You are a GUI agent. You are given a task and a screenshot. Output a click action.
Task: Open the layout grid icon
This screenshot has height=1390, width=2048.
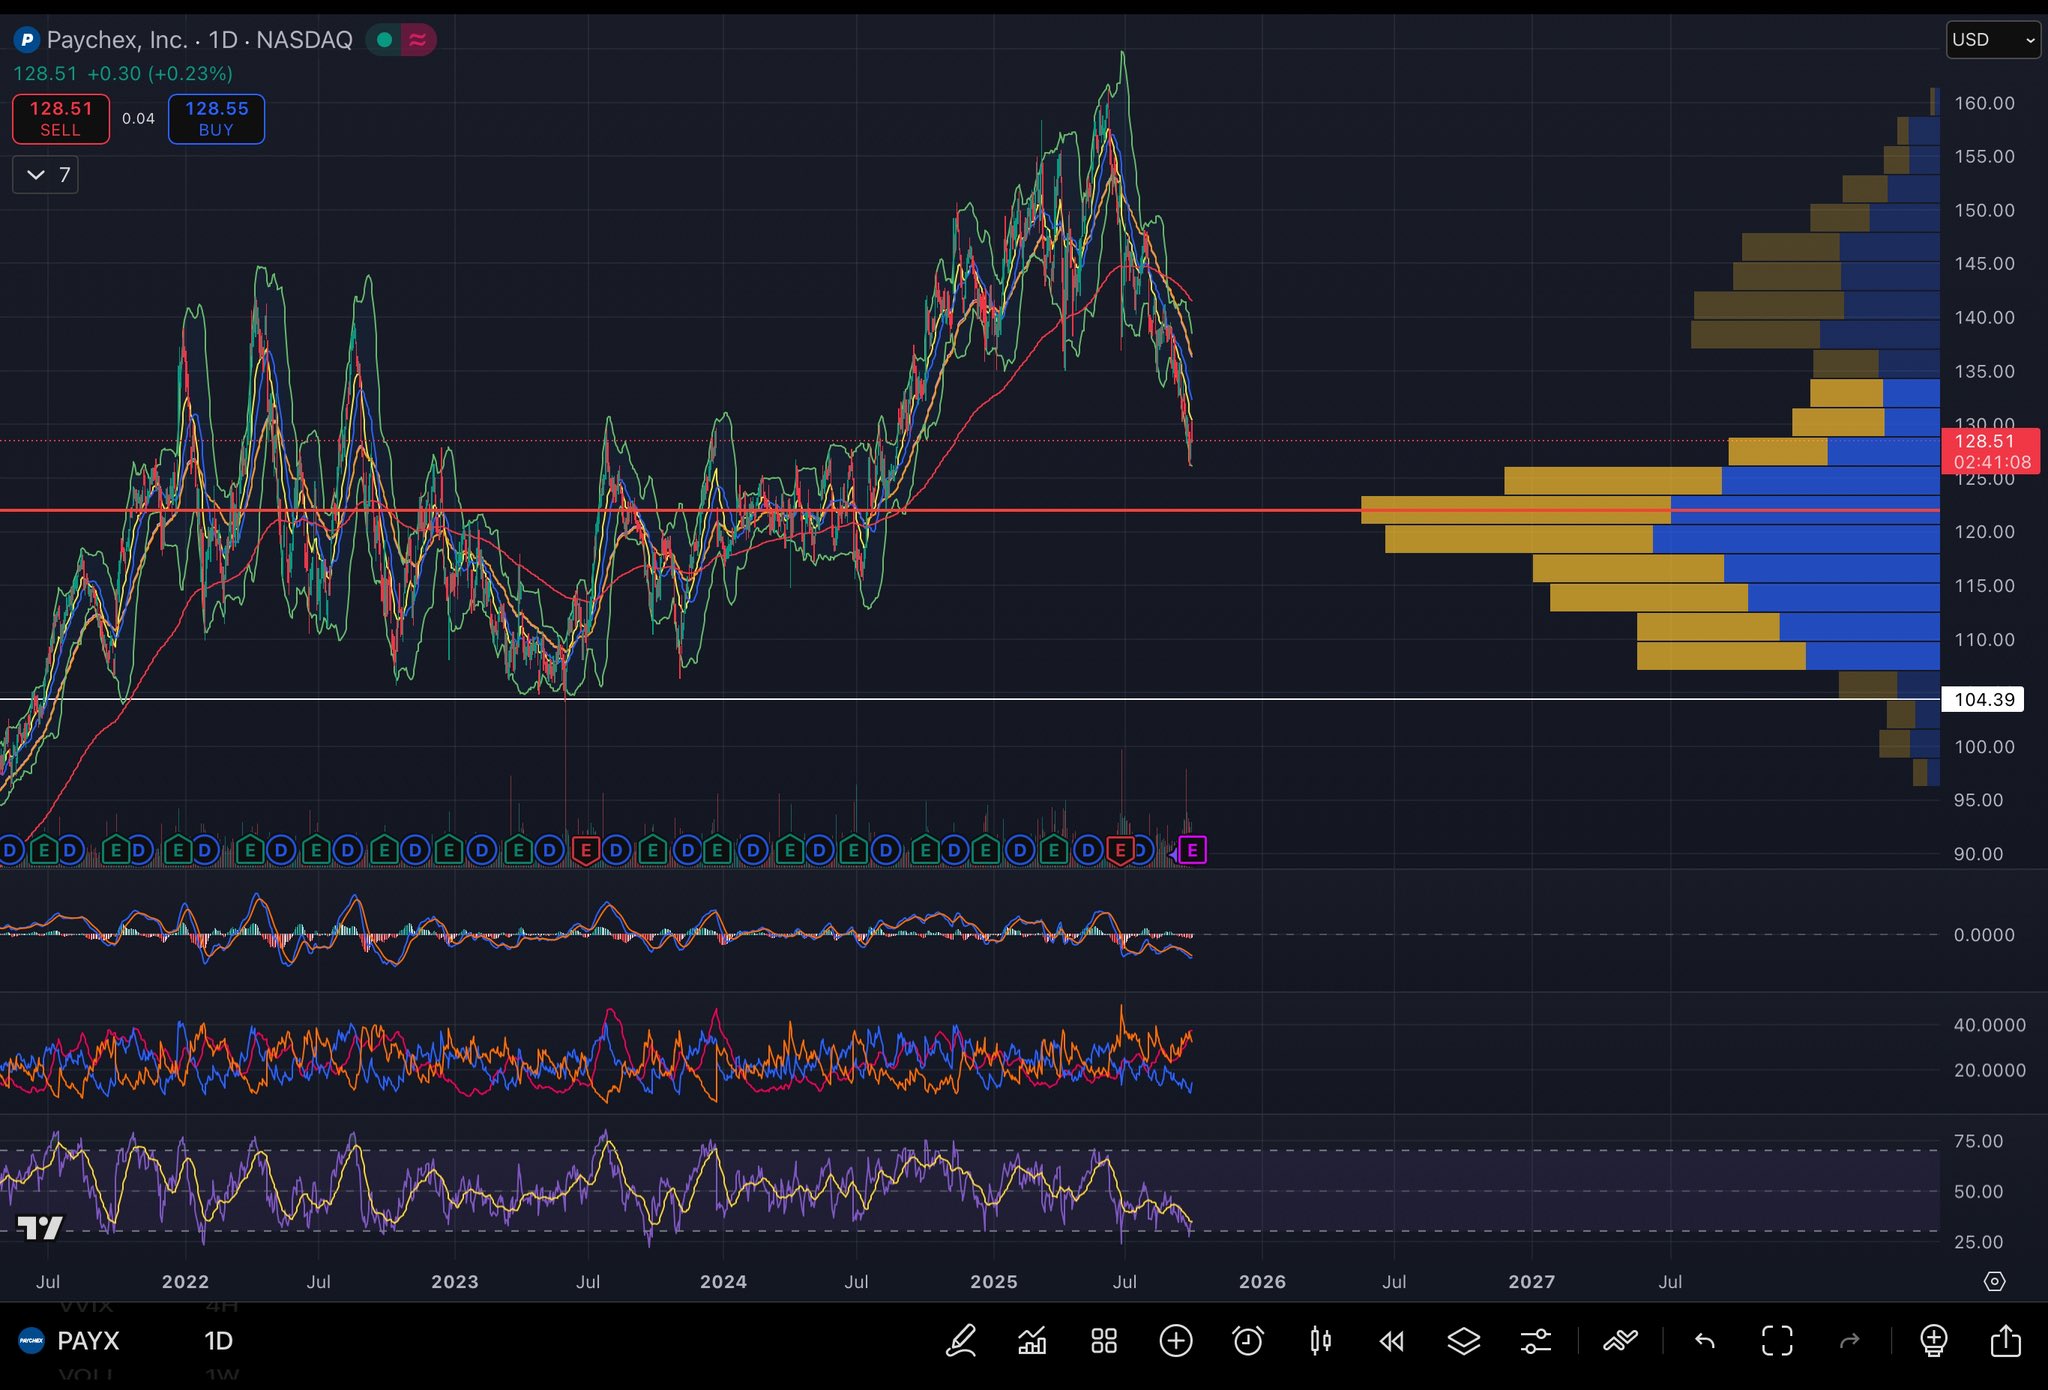coord(1104,1341)
